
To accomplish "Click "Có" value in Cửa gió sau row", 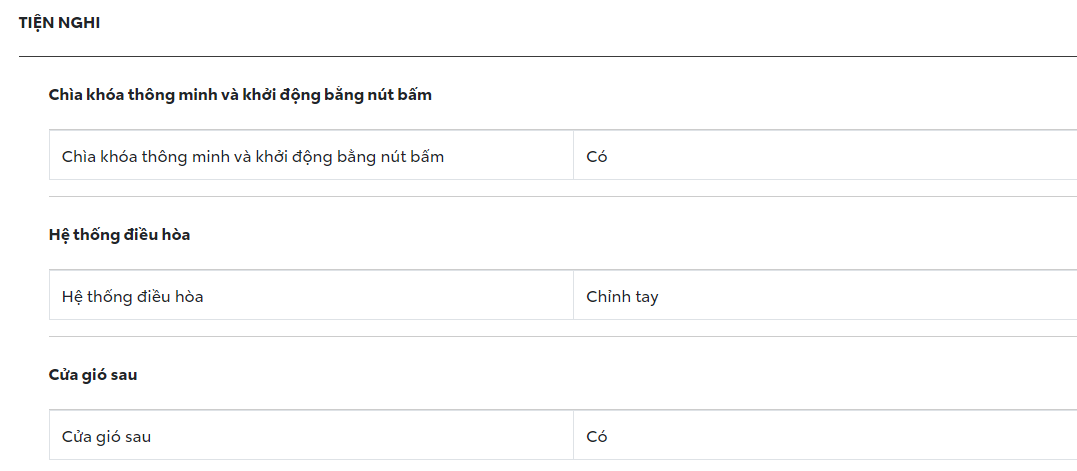I will coord(597,436).
